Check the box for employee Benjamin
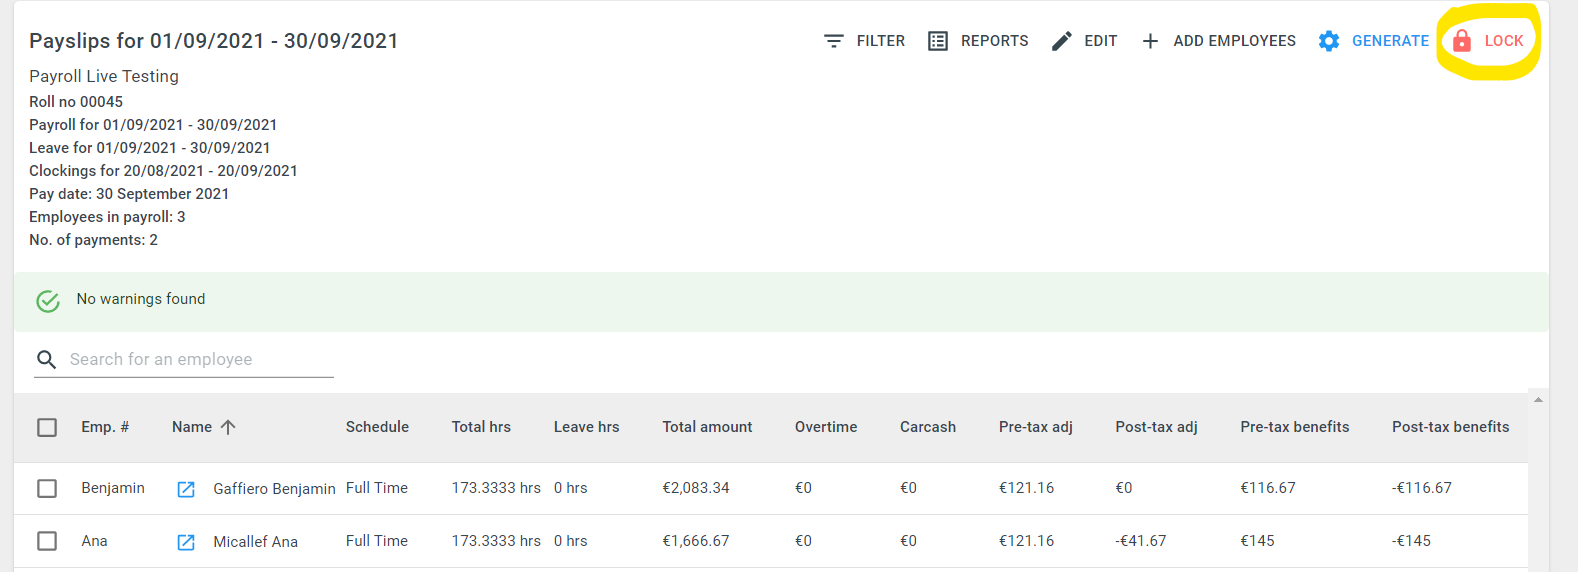1578x572 pixels. click(47, 488)
